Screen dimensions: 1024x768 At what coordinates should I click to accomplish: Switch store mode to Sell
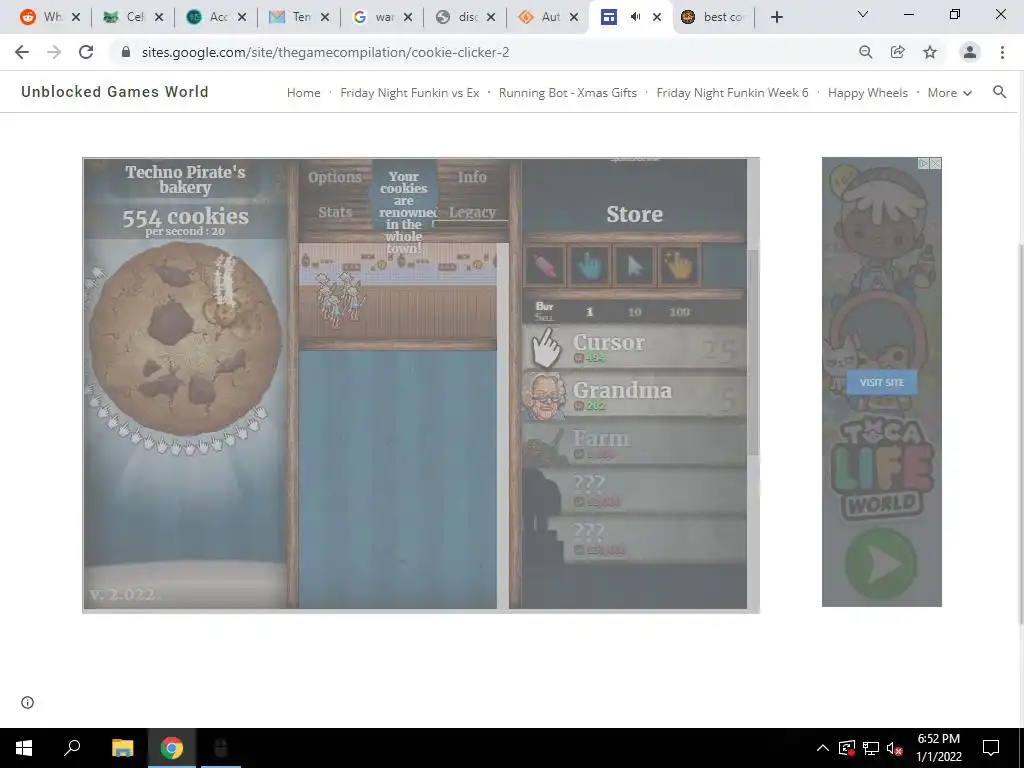coord(544,317)
